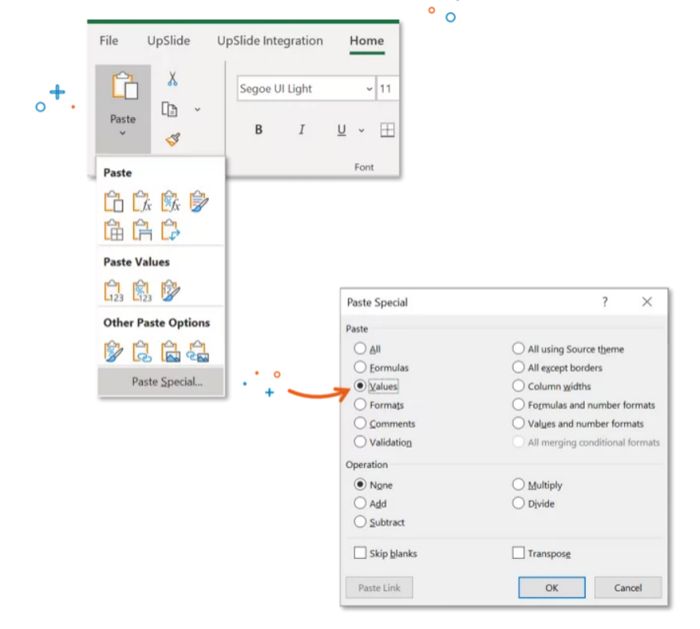Select the Divide operation radio button

click(x=518, y=503)
